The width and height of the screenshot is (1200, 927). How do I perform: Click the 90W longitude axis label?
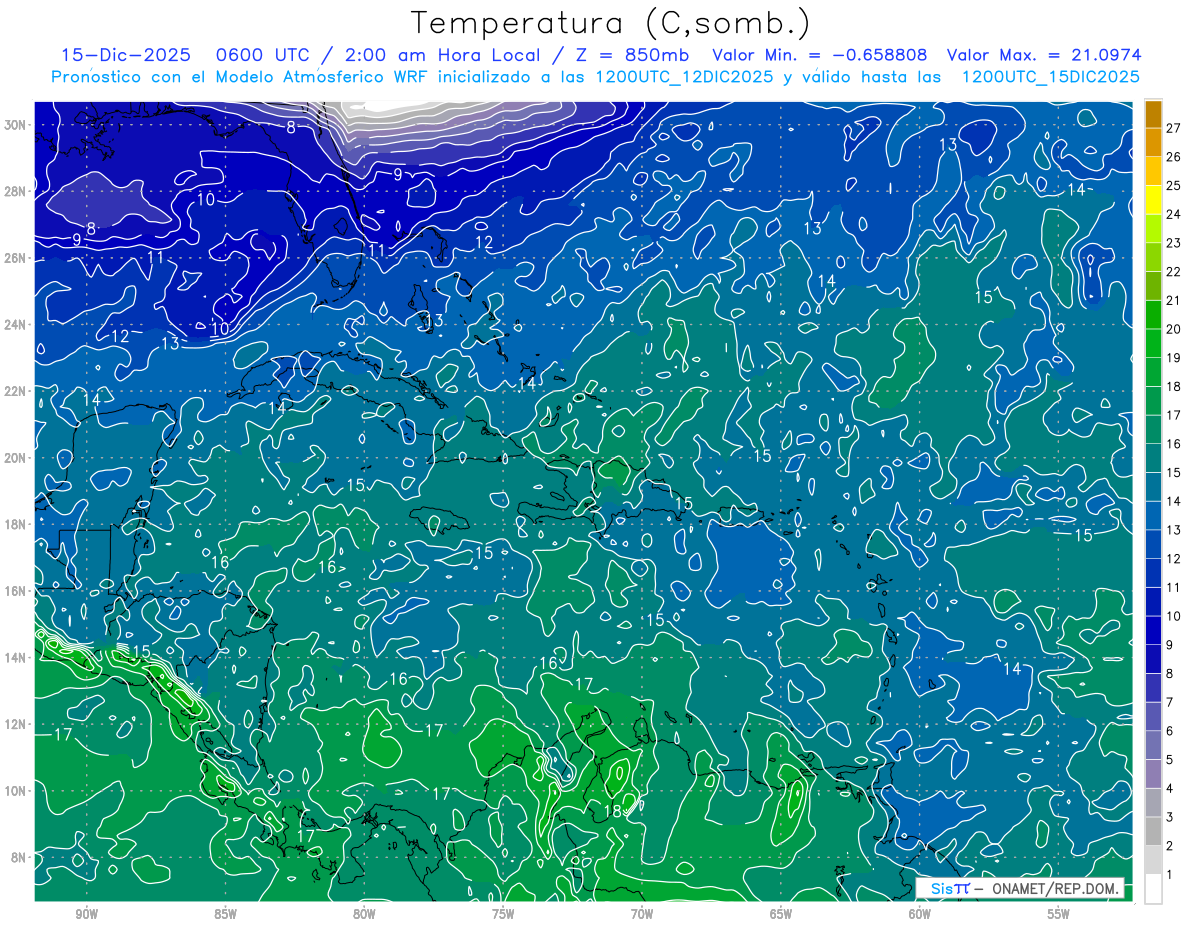[x=87, y=914]
